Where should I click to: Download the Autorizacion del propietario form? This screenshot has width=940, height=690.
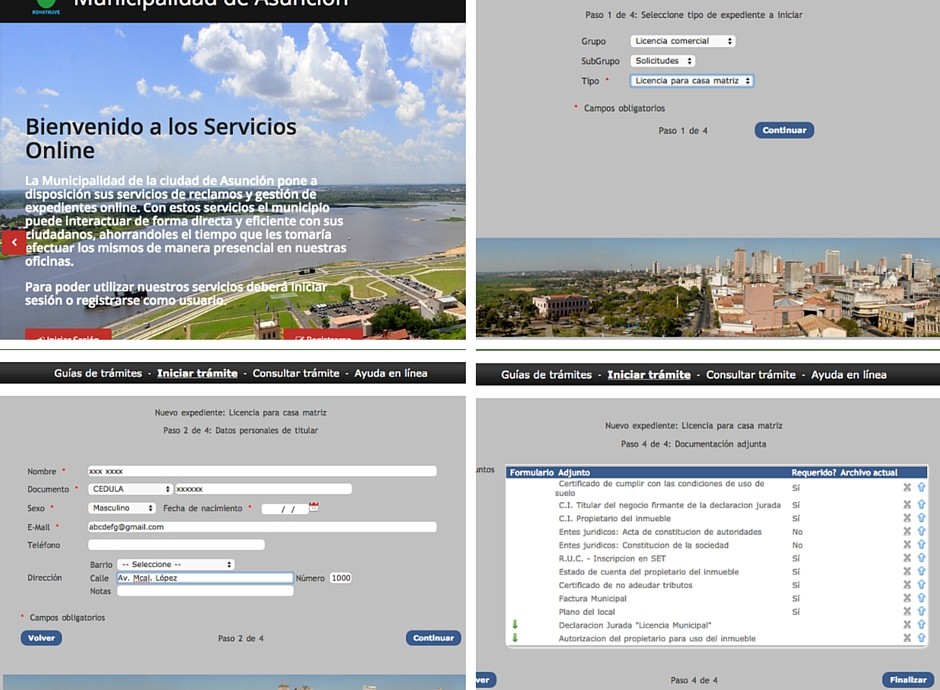point(515,638)
